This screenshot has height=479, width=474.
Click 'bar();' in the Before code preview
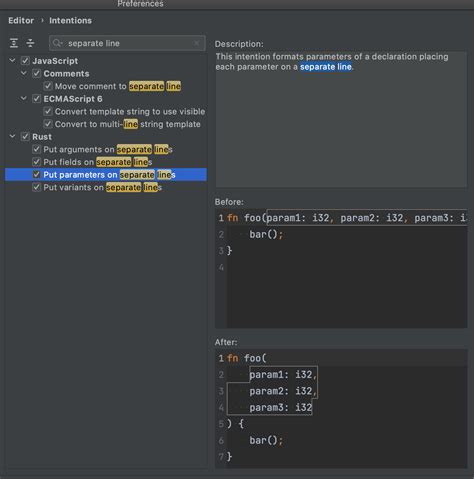point(266,234)
